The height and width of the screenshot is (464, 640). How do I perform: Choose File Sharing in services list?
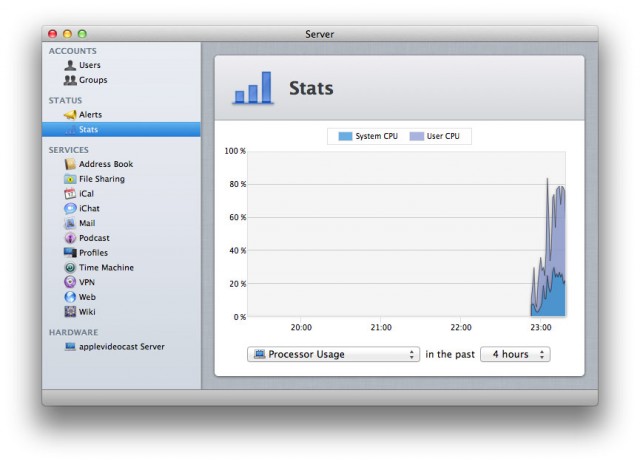(102, 179)
